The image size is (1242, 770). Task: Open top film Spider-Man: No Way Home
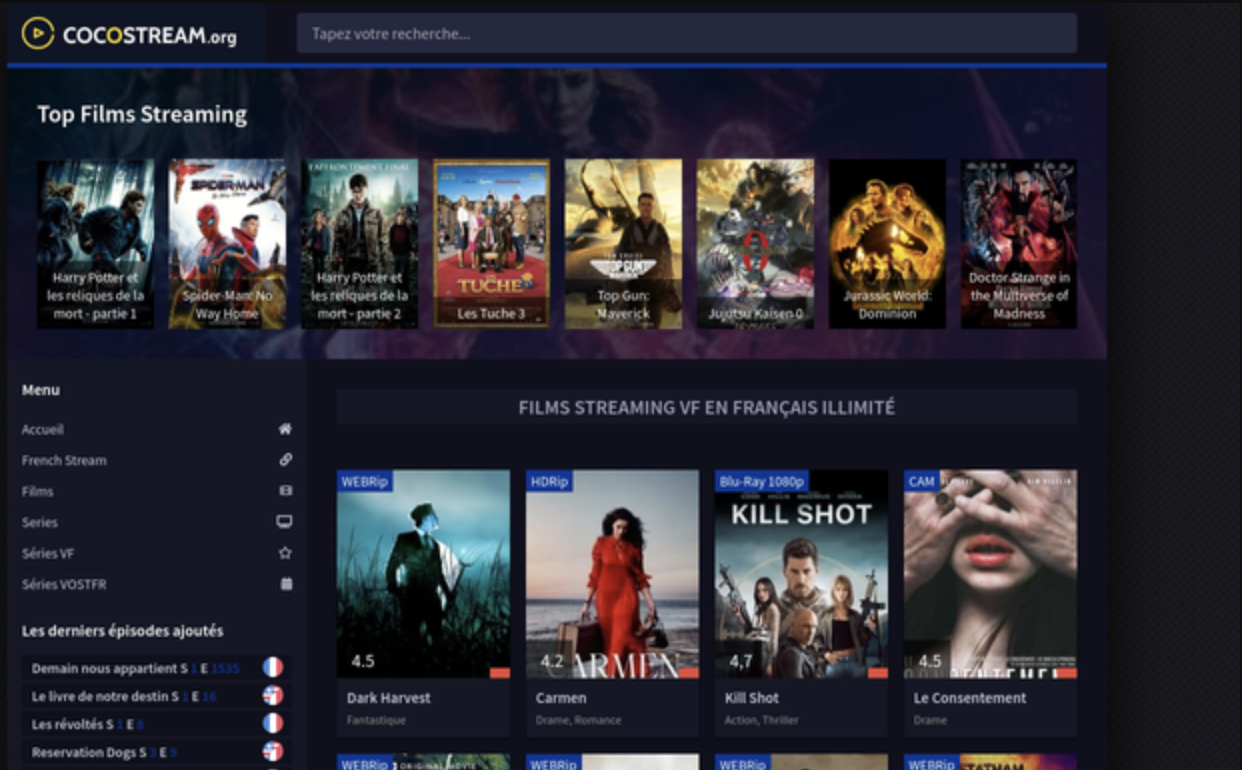(x=227, y=244)
